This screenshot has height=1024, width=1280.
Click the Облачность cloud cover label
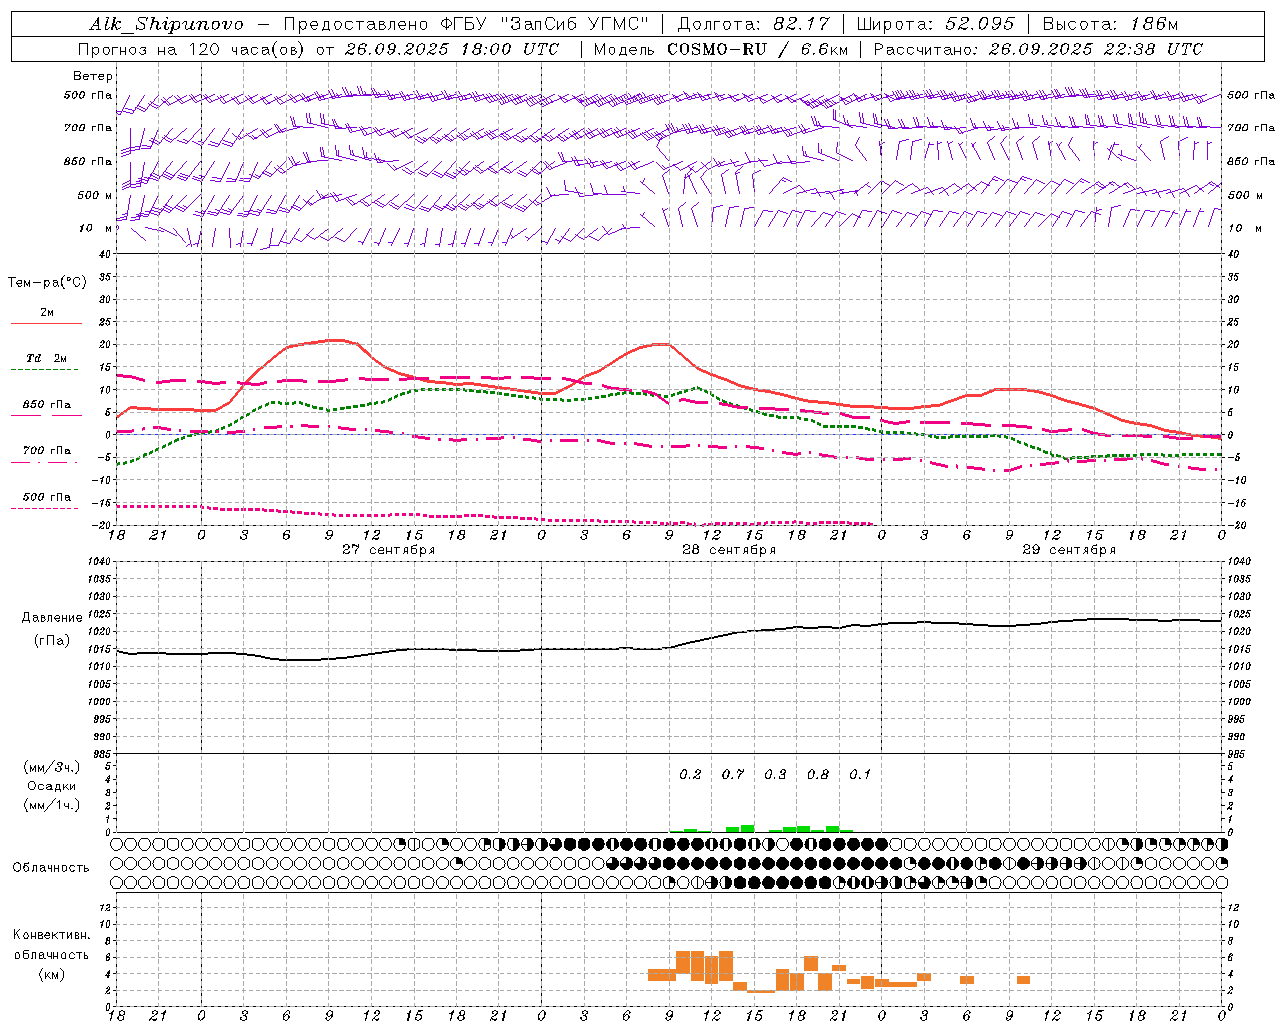point(51,867)
